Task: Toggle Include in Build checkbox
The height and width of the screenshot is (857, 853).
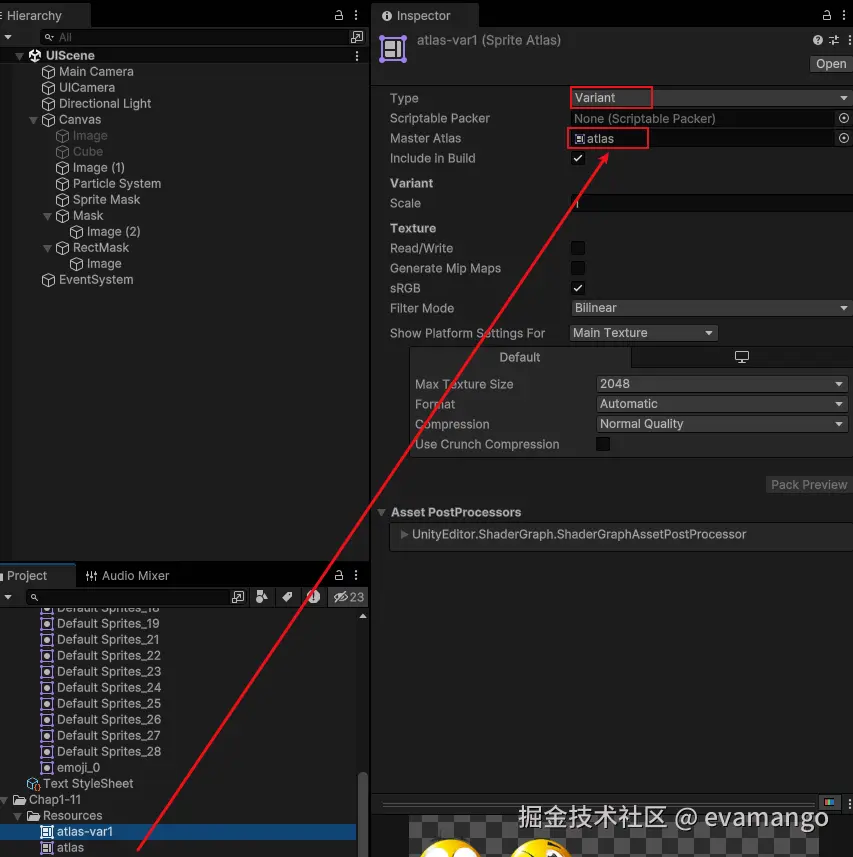Action: (578, 159)
